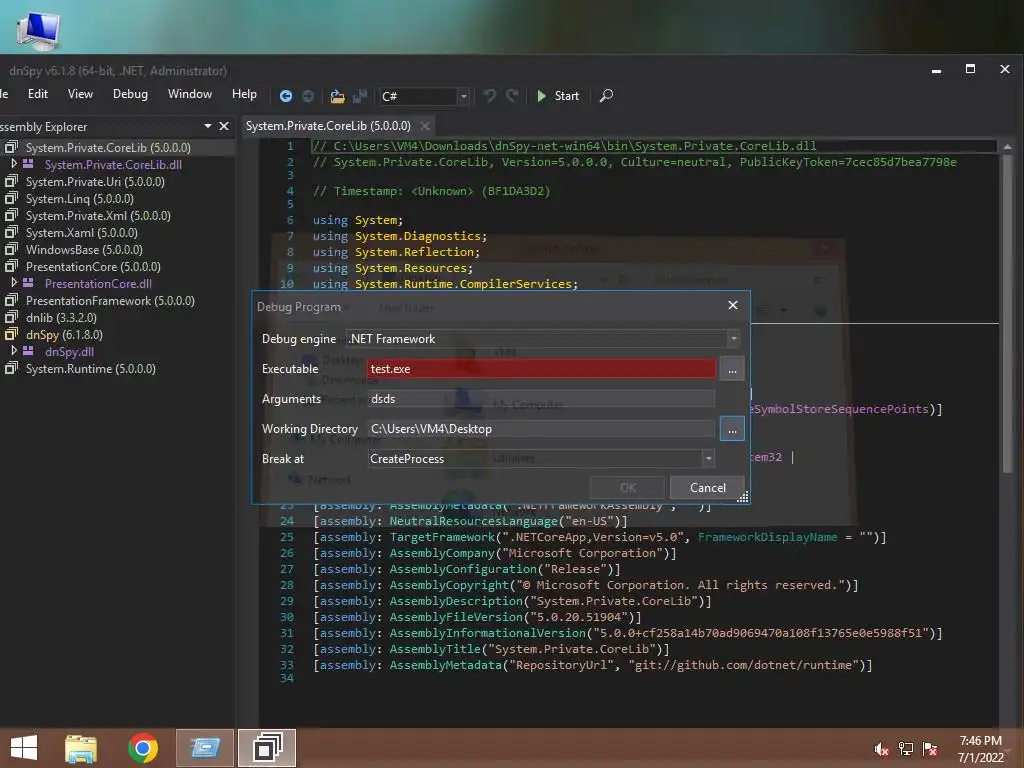
Task: Open the View menu
Action: pos(80,94)
